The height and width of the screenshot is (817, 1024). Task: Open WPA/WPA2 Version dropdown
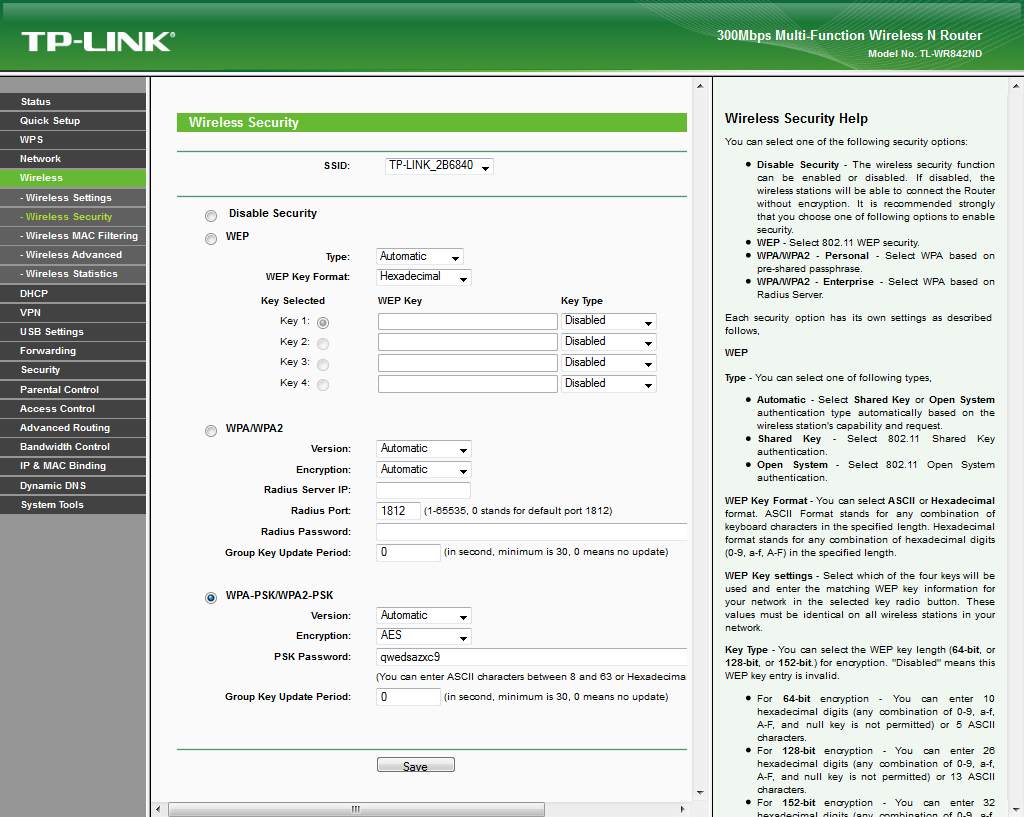coord(424,449)
